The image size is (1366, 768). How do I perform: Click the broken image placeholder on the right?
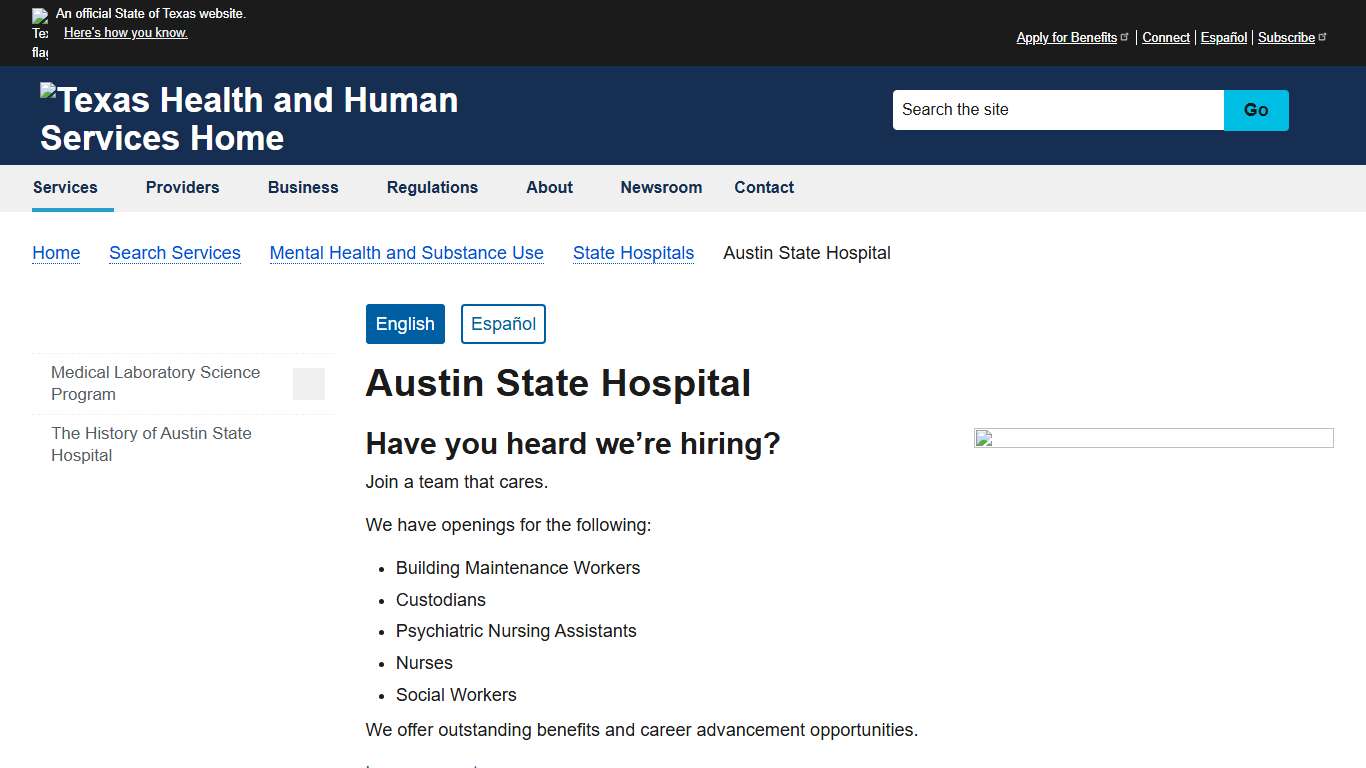(1152, 437)
